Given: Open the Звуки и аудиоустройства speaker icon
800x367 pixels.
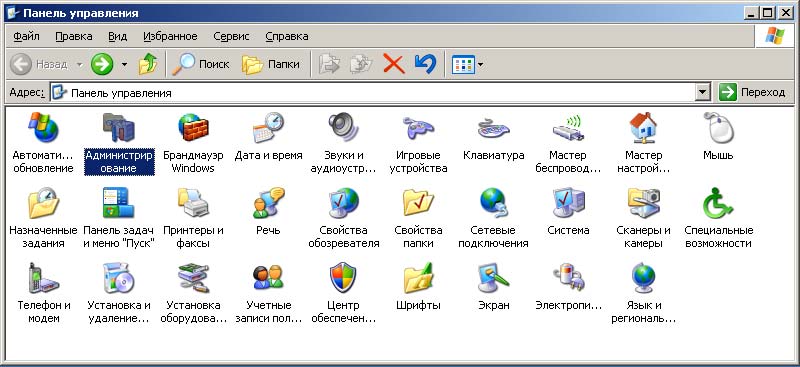Looking at the screenshot, I should [343, 128].
